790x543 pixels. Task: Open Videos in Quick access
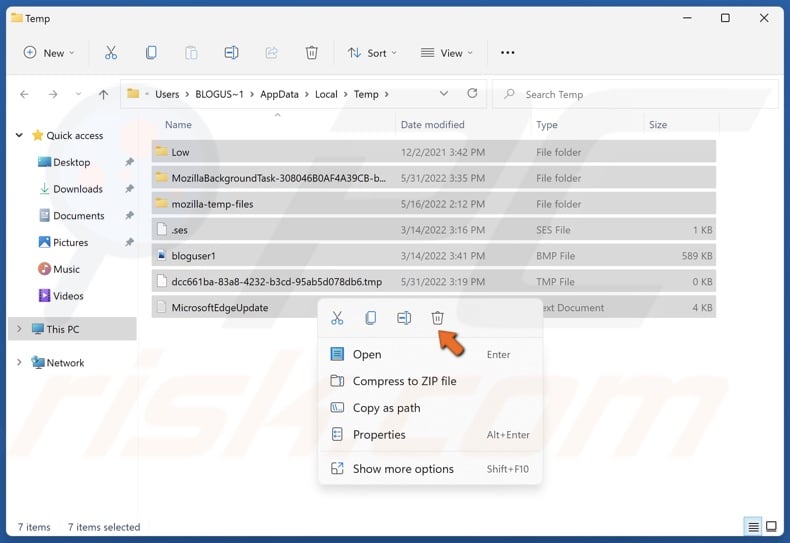pos(68,296)
